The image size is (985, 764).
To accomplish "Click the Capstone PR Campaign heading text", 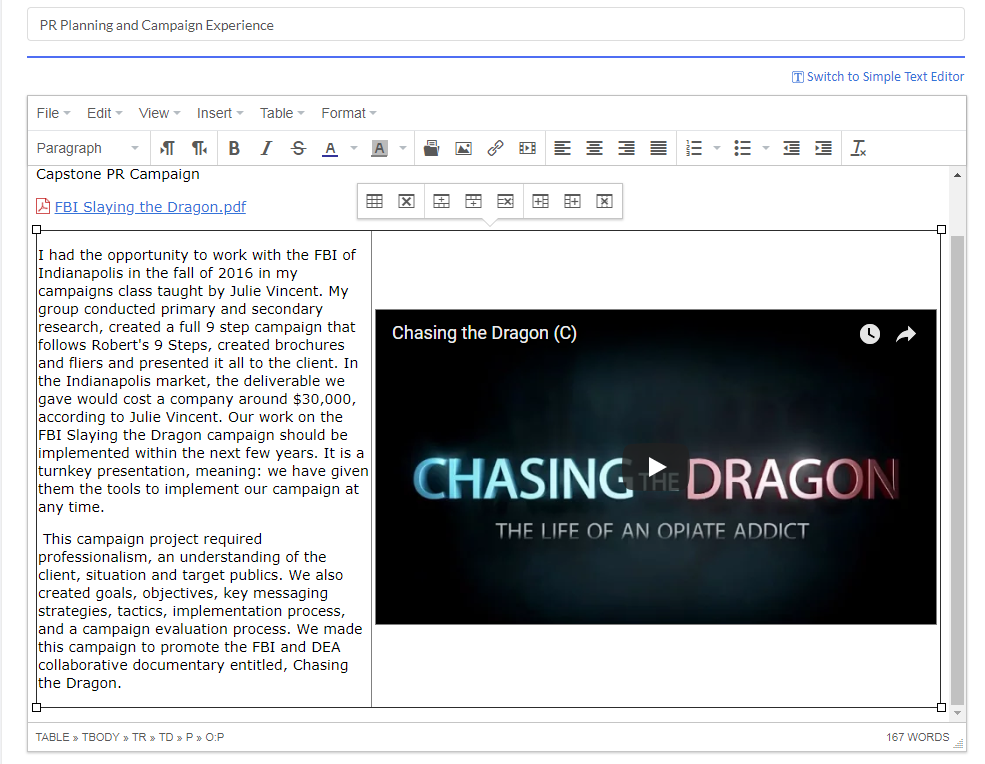I will click(118, 174).
